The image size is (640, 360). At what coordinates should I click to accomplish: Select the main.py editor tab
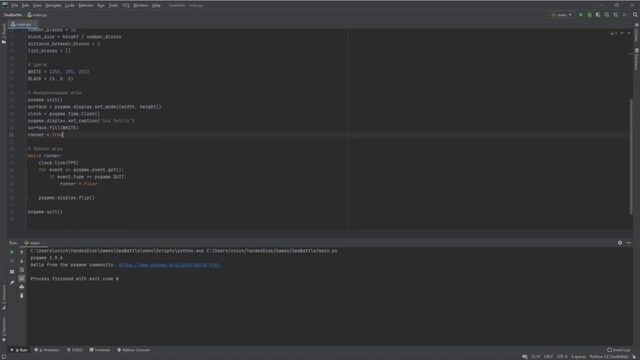(22, 24)
